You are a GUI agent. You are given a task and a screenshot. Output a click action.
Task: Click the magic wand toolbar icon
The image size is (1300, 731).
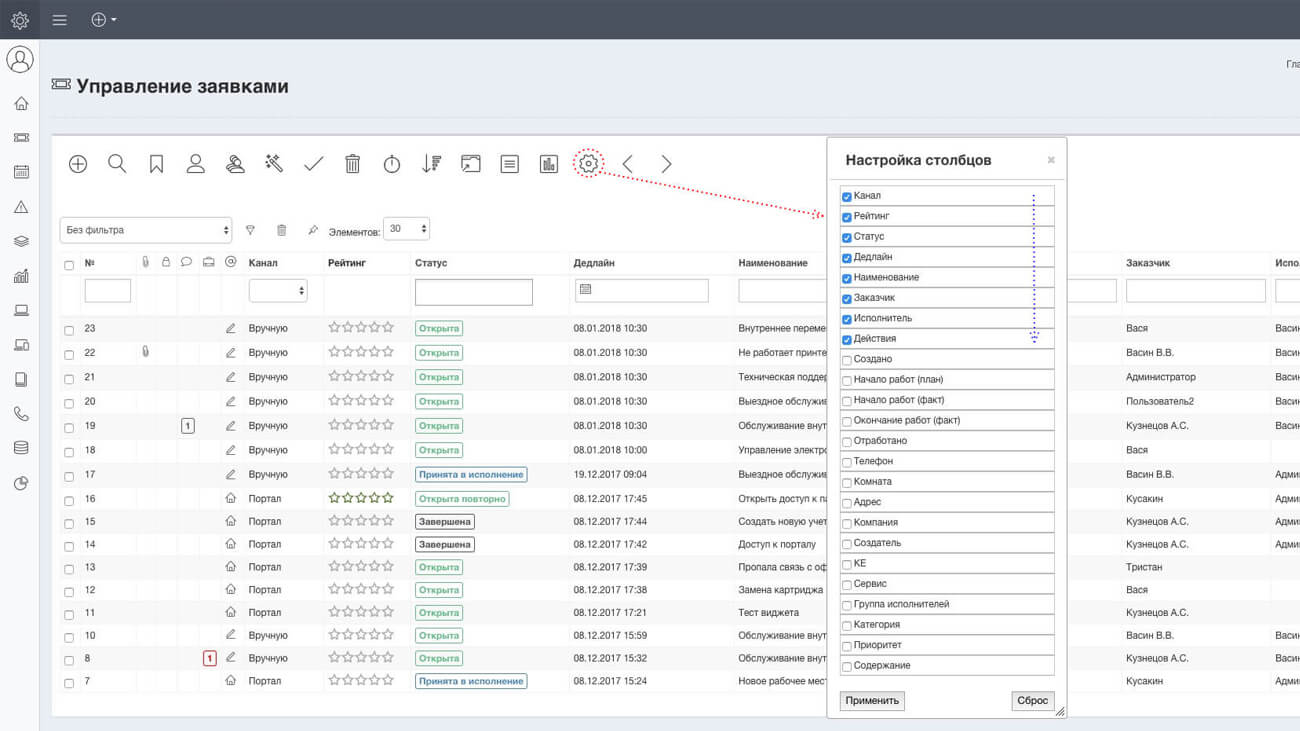(274, 164)
